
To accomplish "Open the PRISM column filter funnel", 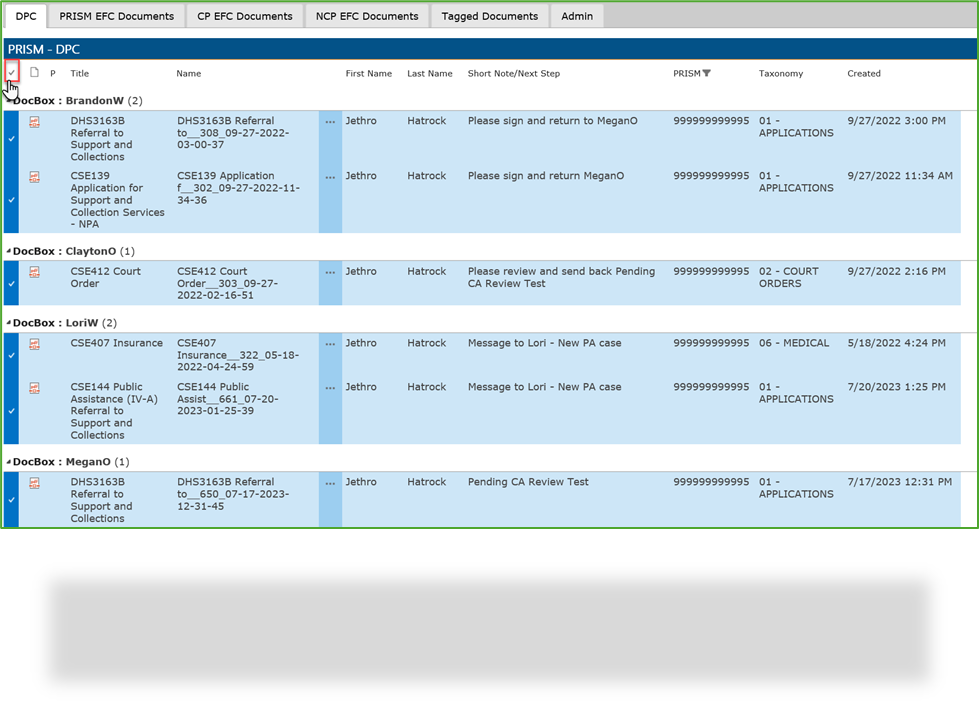I will [x=708, y=73].
